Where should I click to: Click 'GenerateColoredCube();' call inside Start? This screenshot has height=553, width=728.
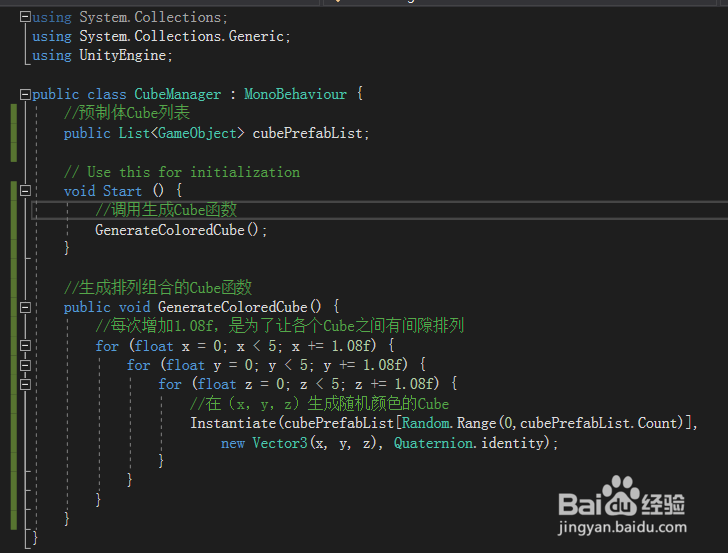[181, 230]
